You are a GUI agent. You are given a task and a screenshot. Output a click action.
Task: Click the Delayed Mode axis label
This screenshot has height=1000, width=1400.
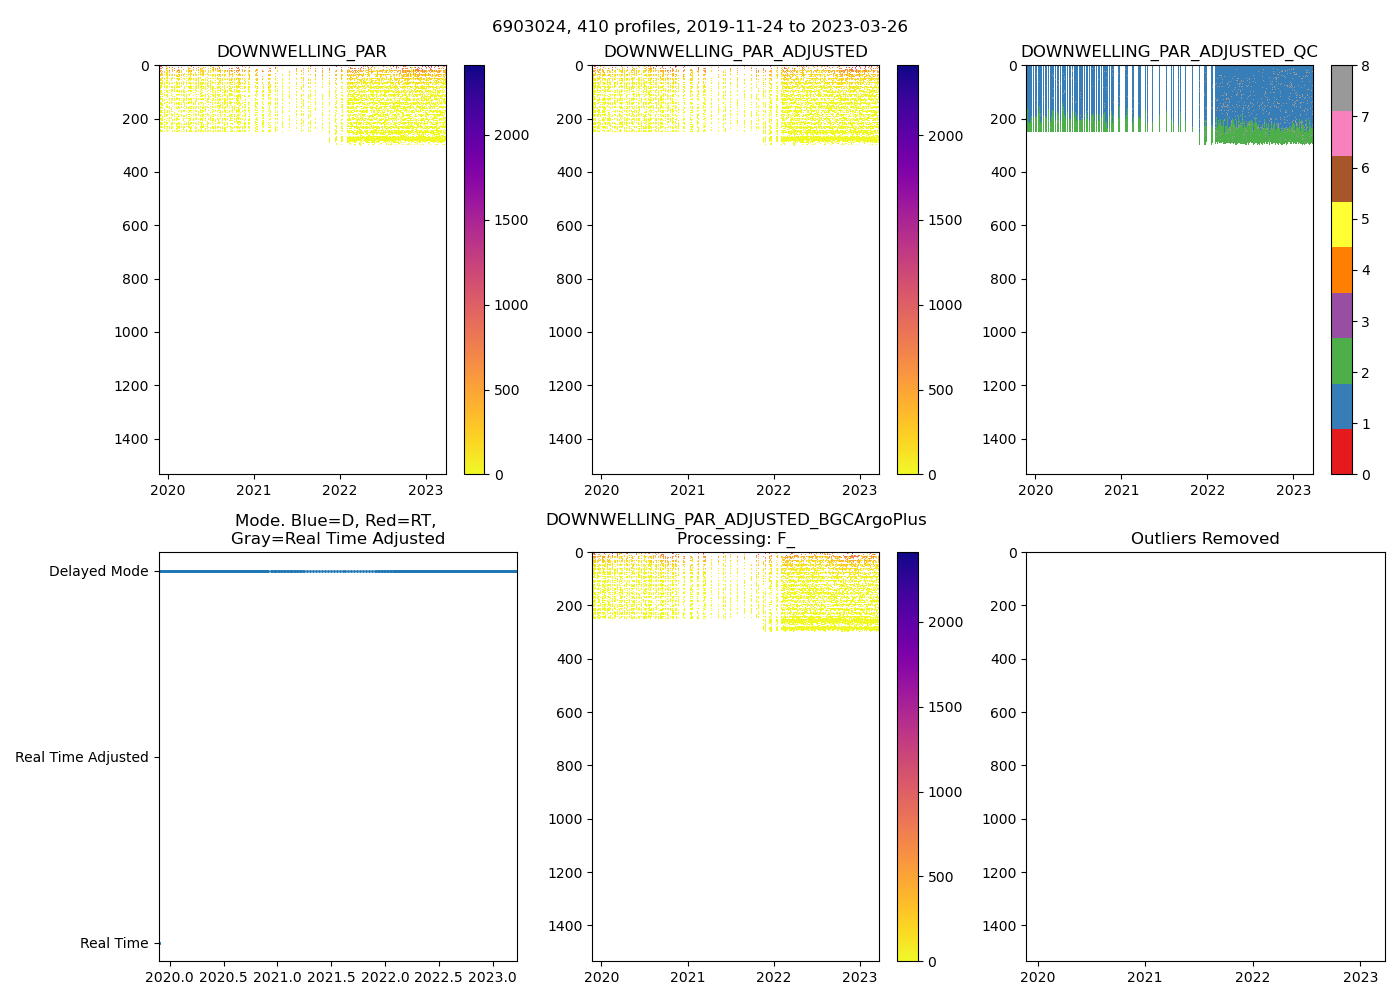tap(98, 572)
